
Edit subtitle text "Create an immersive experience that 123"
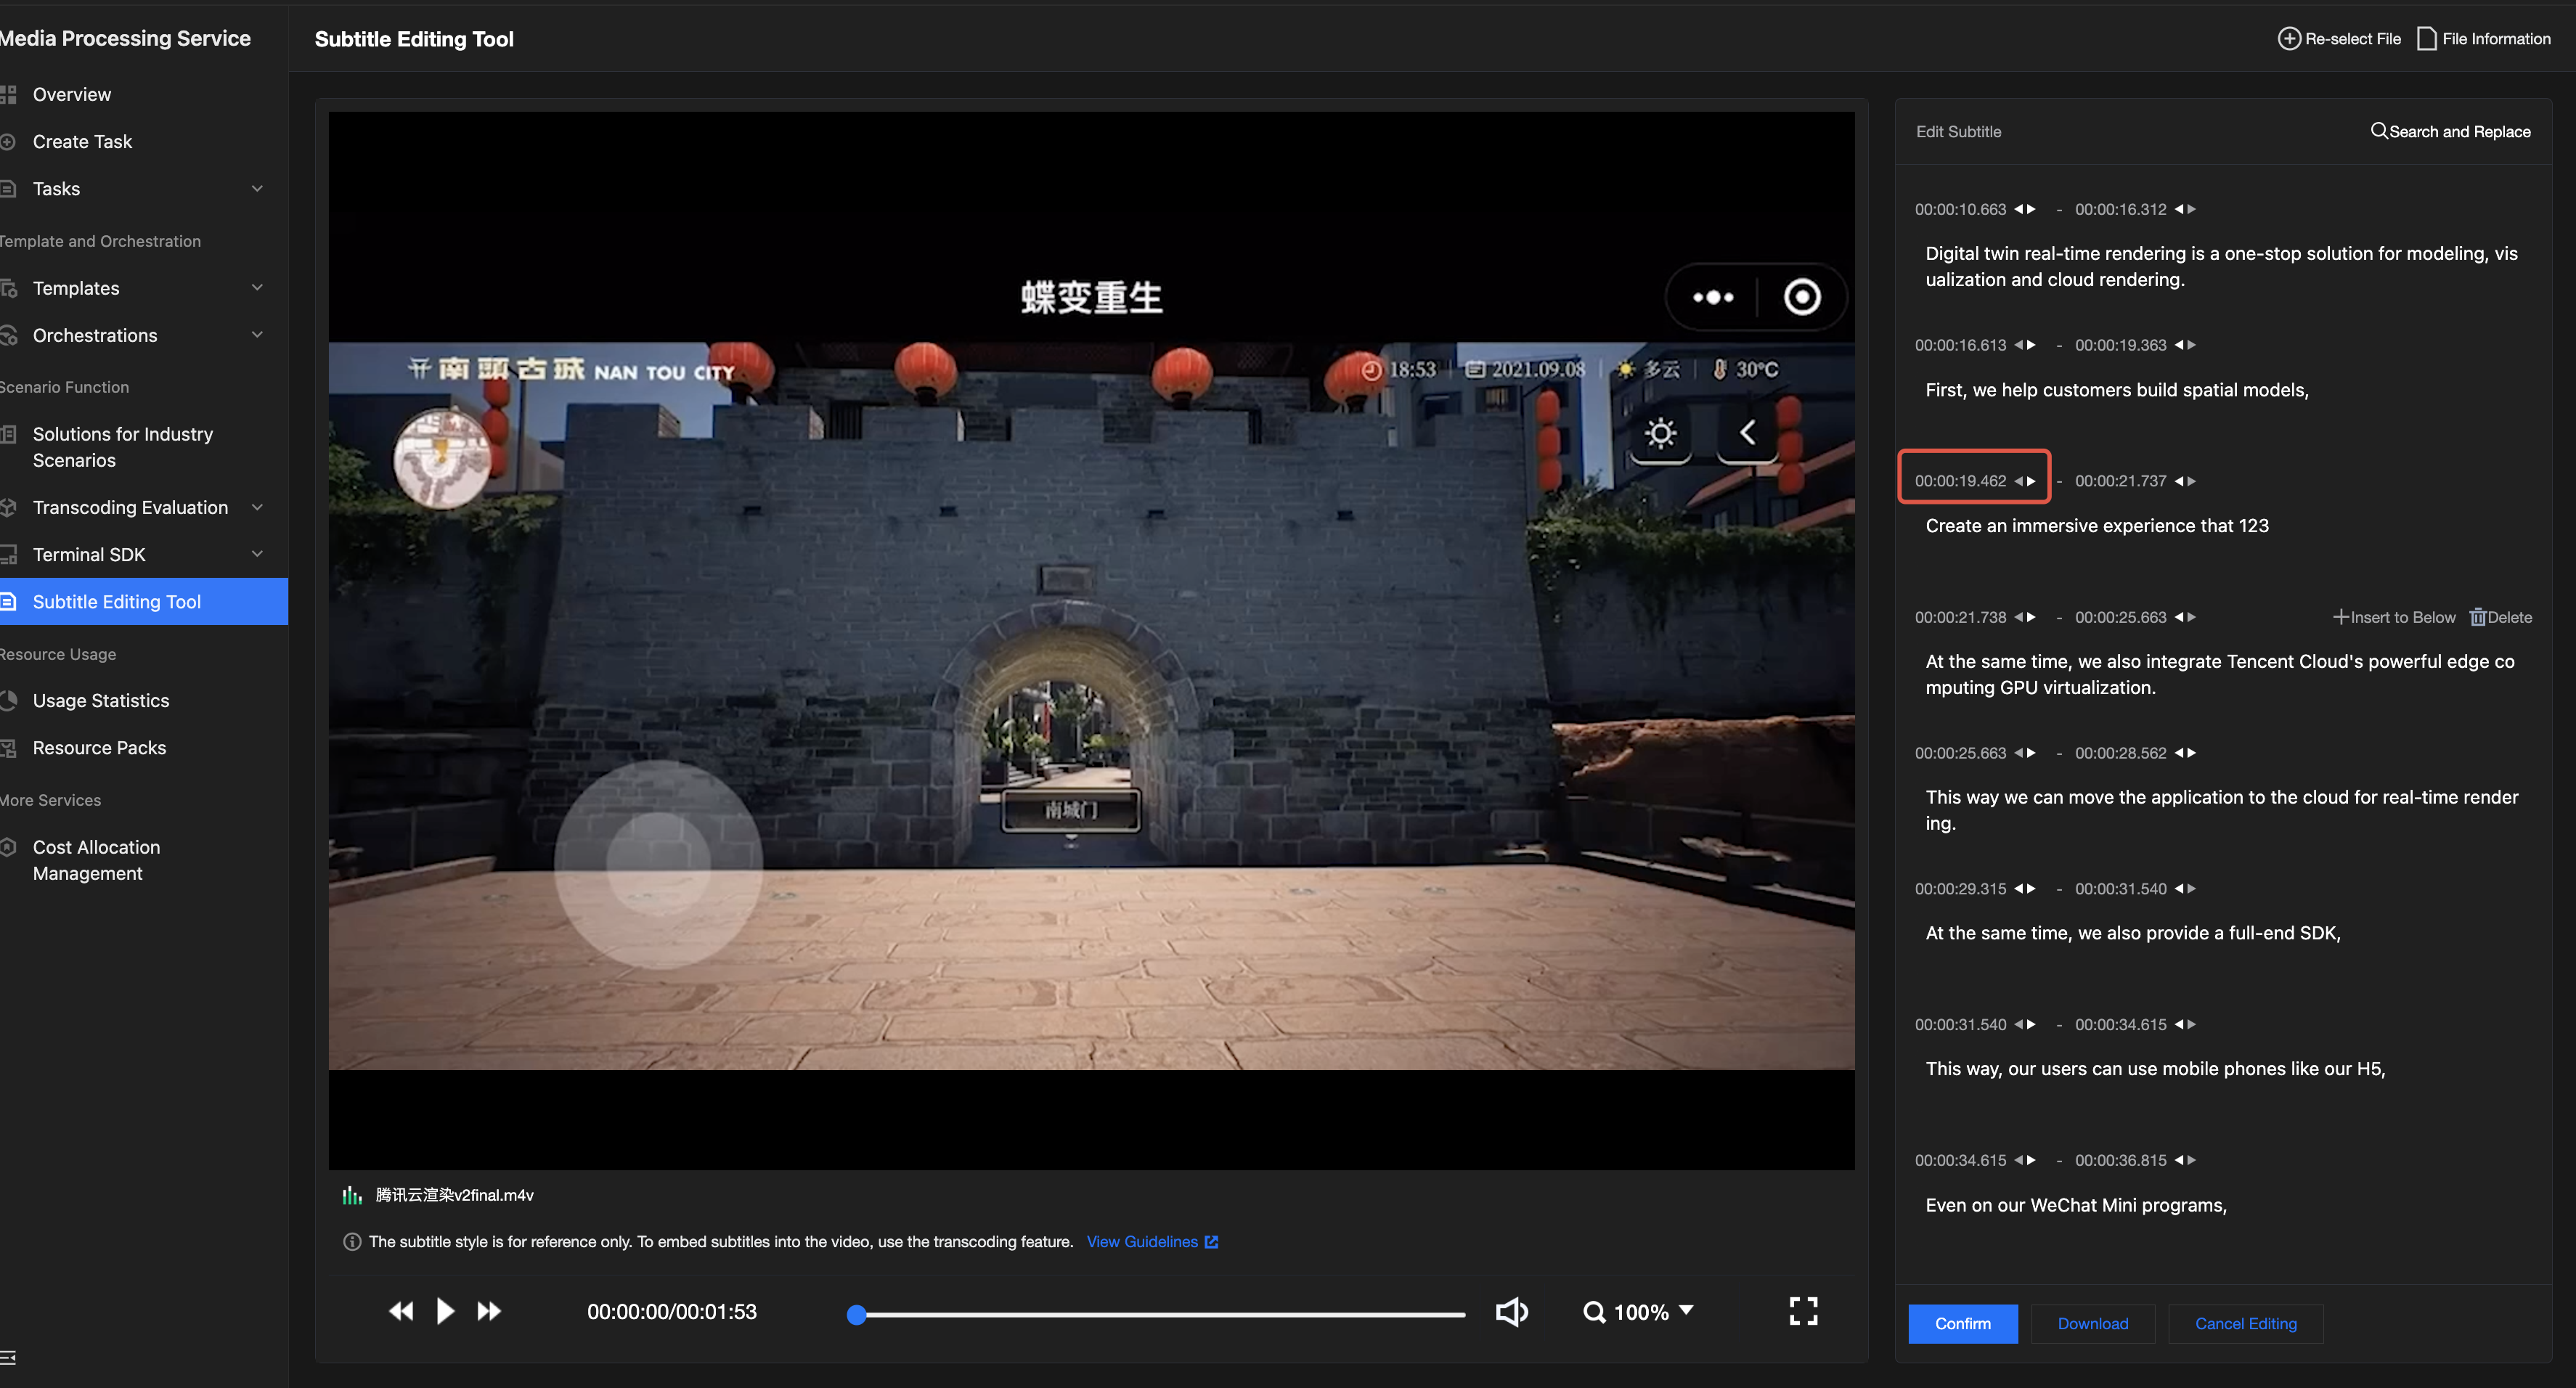2096,526
